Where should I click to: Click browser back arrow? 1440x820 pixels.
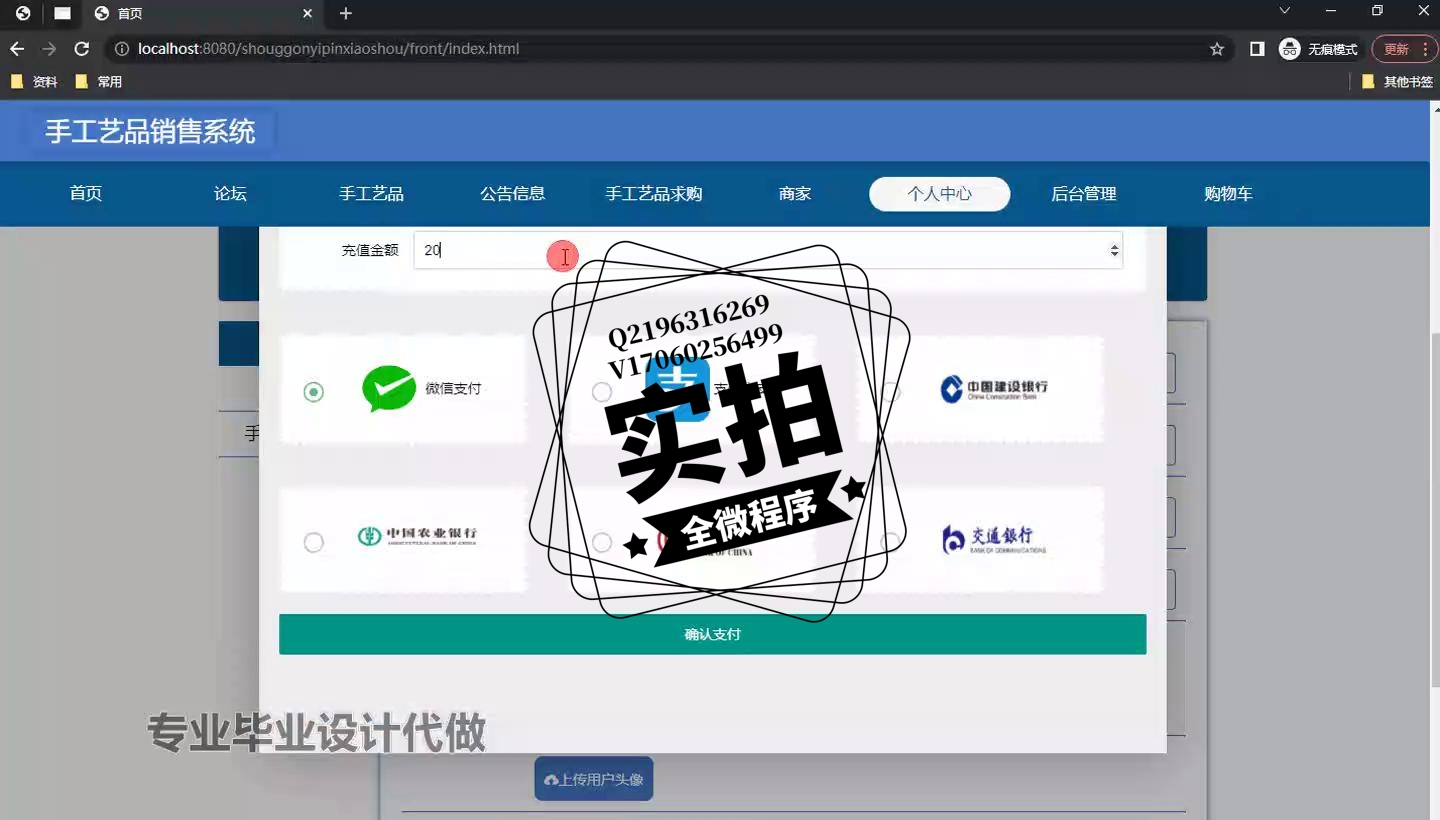coord(16,49)
